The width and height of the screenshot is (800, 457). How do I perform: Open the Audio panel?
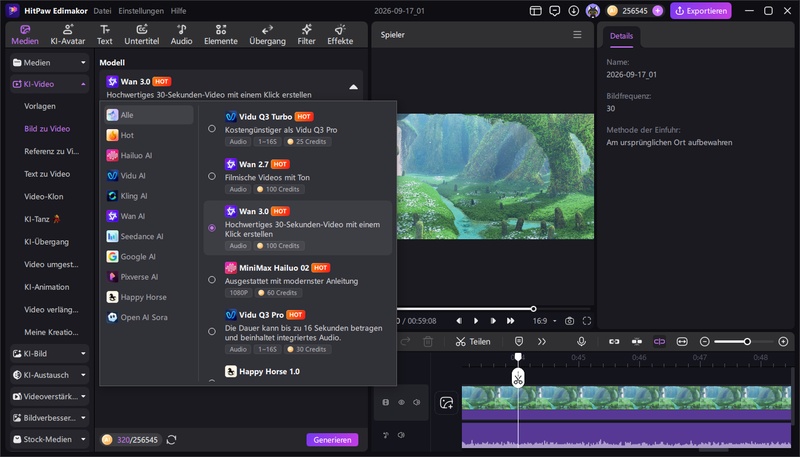(x=182, y=35)
